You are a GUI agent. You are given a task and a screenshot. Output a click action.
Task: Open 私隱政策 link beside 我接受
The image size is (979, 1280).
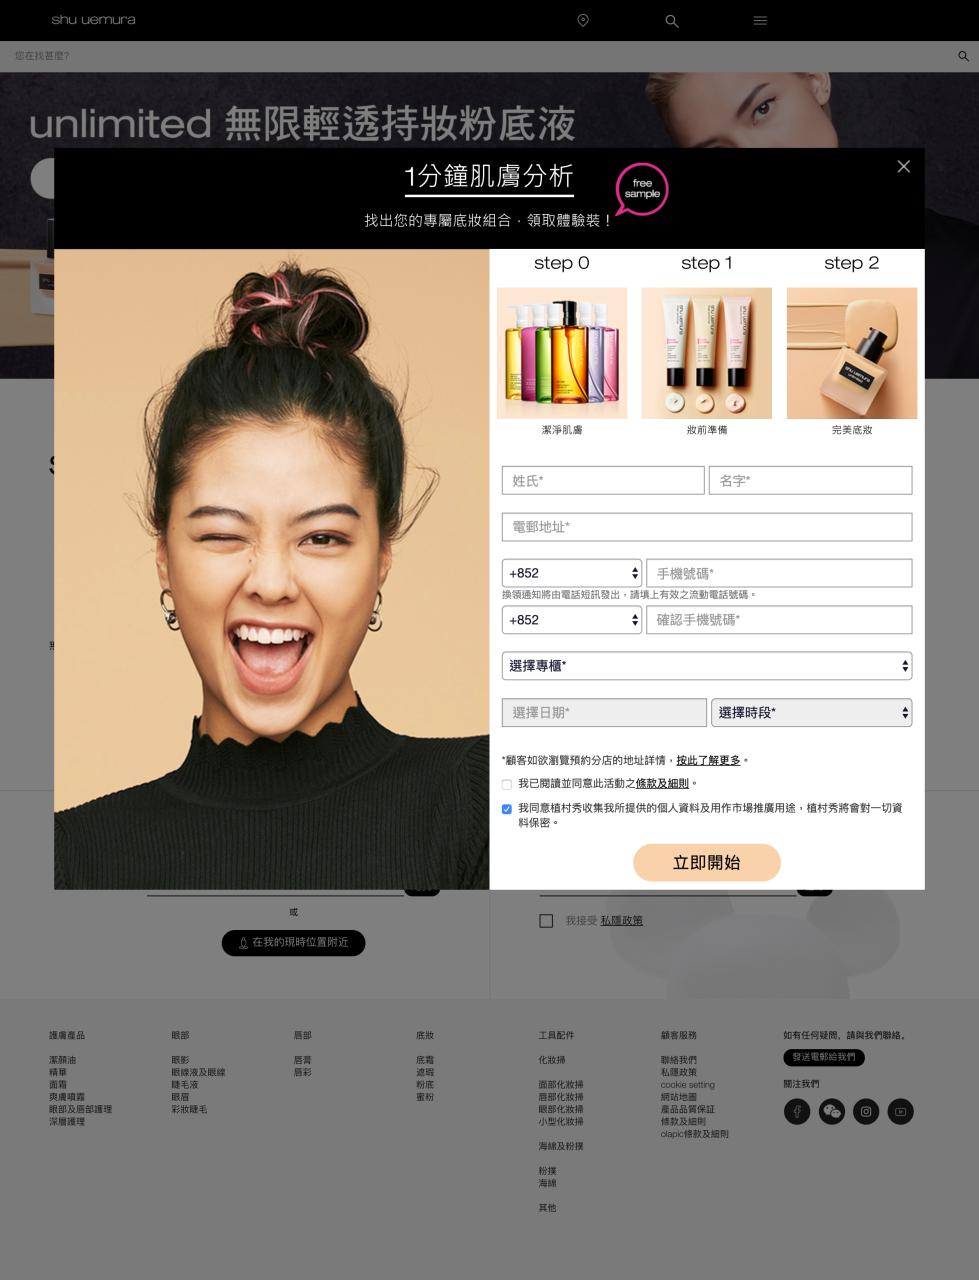pos(622,921)
